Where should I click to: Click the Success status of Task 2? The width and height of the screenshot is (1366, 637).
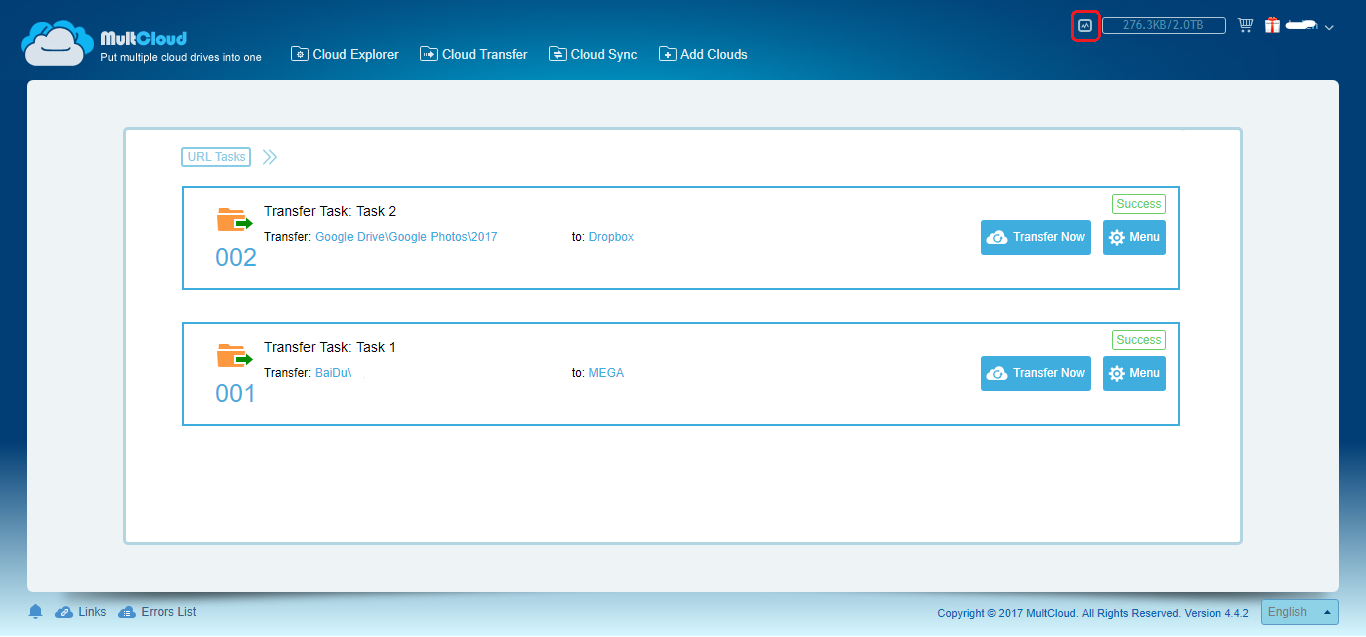click(1139, 204)
